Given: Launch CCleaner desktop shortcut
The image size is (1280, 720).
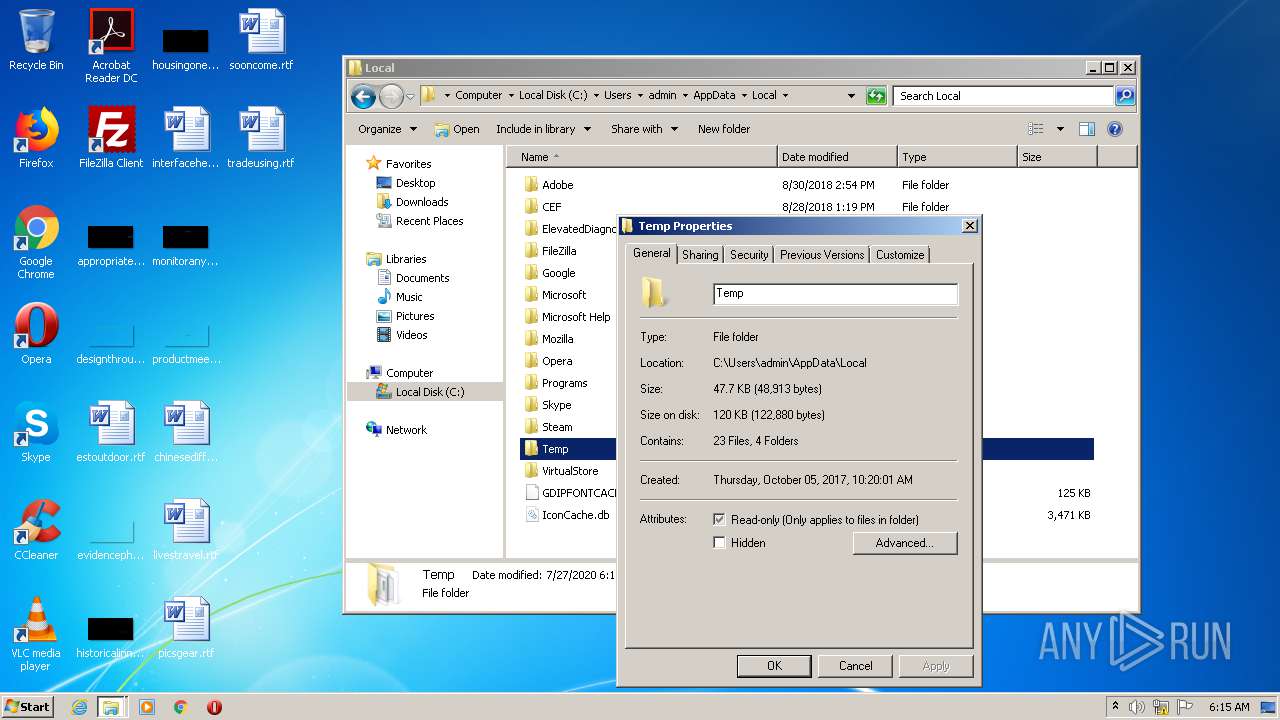Looking at the screenshot, I should [x=36, y=530].
